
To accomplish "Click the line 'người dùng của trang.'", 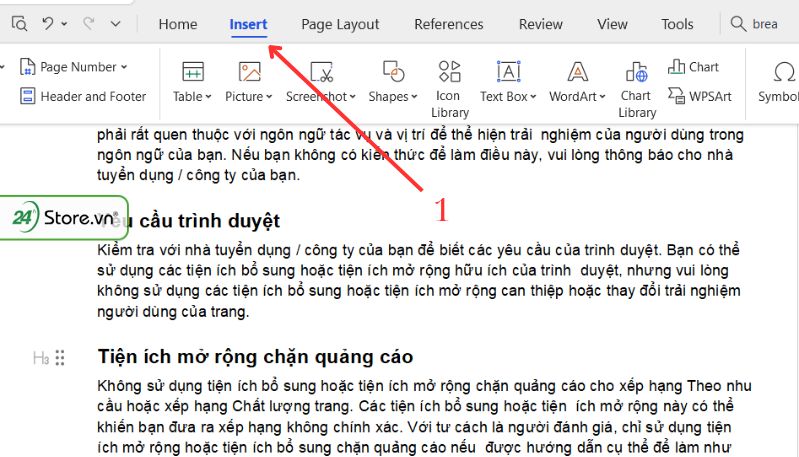I will (173, 312).
